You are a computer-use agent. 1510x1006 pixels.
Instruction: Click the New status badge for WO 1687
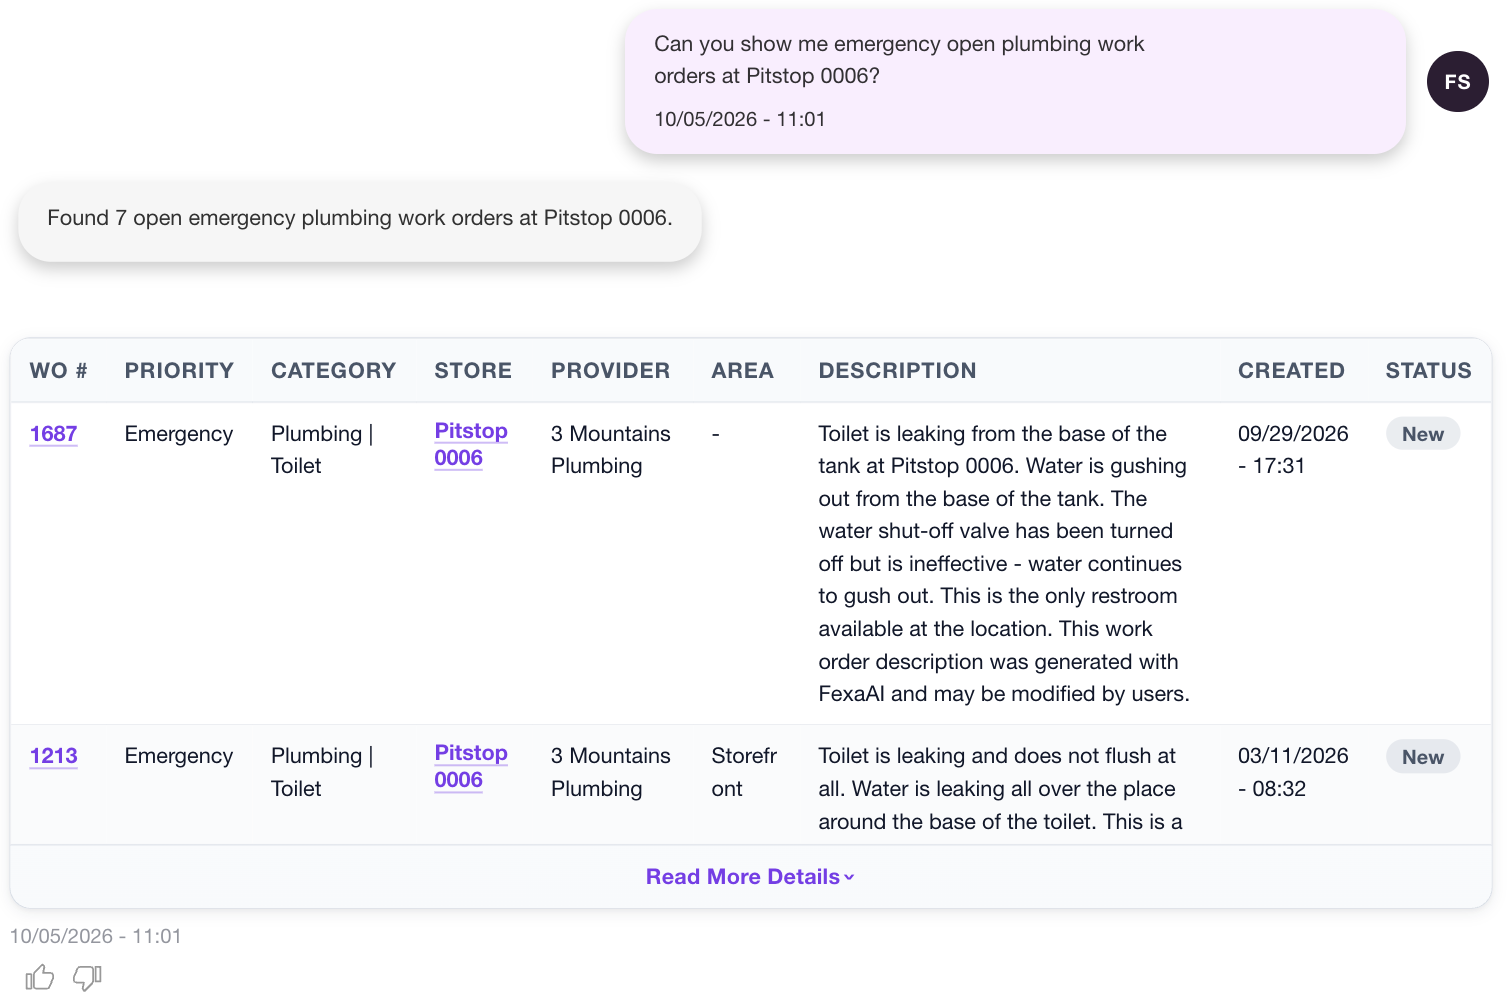coord(1423,434)
